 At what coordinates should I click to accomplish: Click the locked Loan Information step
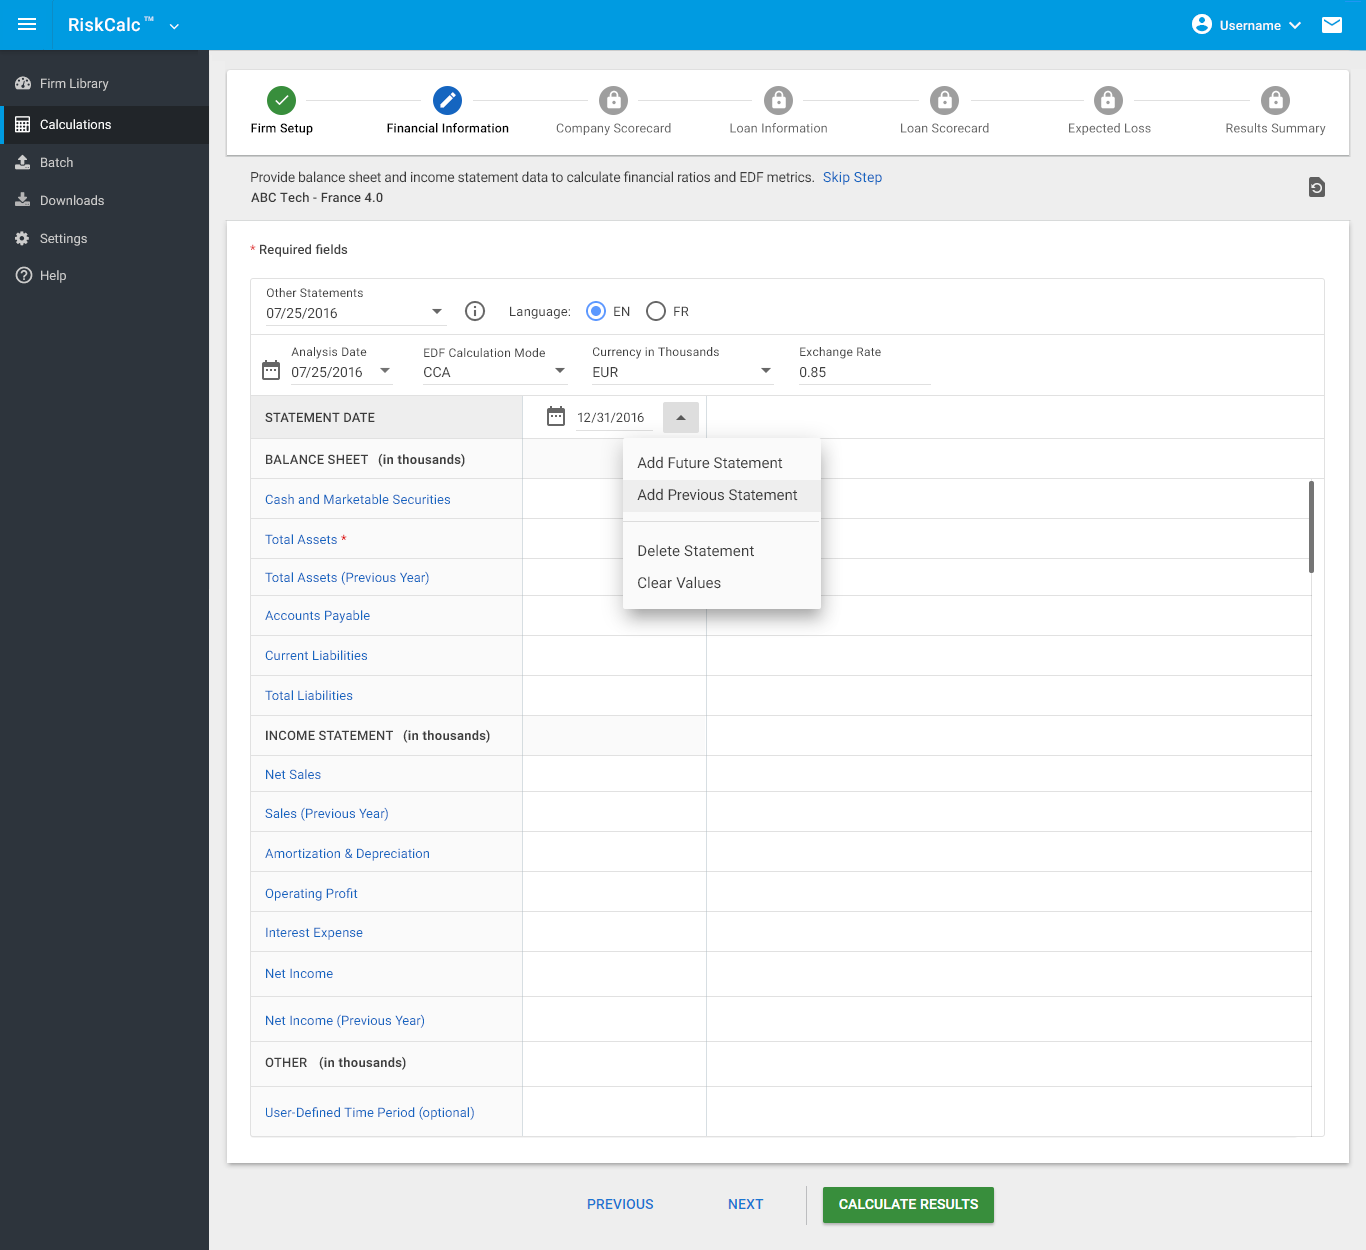click(x=778, y=100)
